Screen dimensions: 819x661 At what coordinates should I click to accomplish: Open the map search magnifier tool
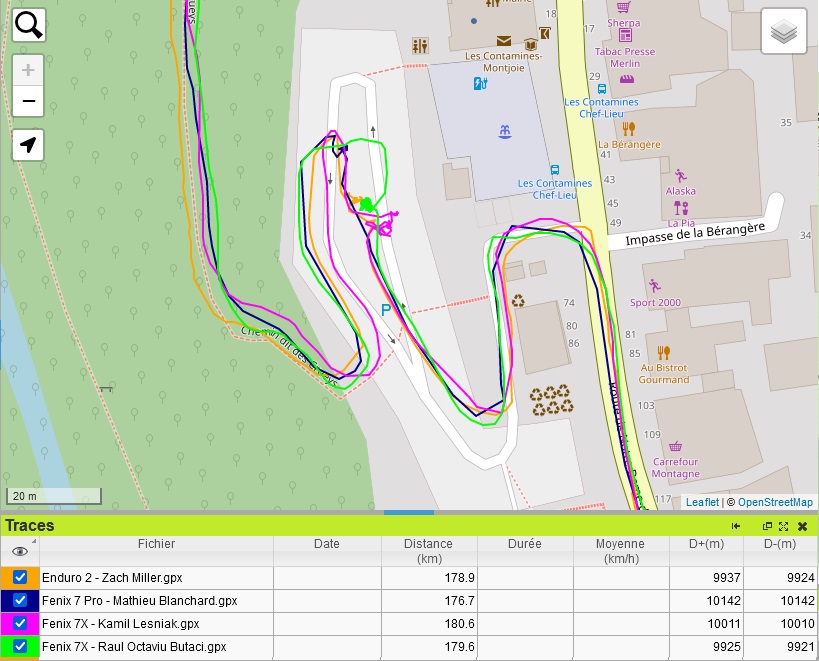[29, 25]
